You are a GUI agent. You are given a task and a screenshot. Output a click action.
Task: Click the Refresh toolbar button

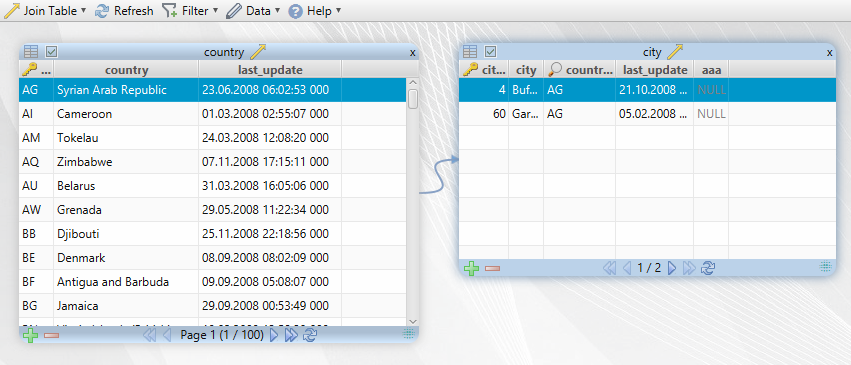coord(124,11)
